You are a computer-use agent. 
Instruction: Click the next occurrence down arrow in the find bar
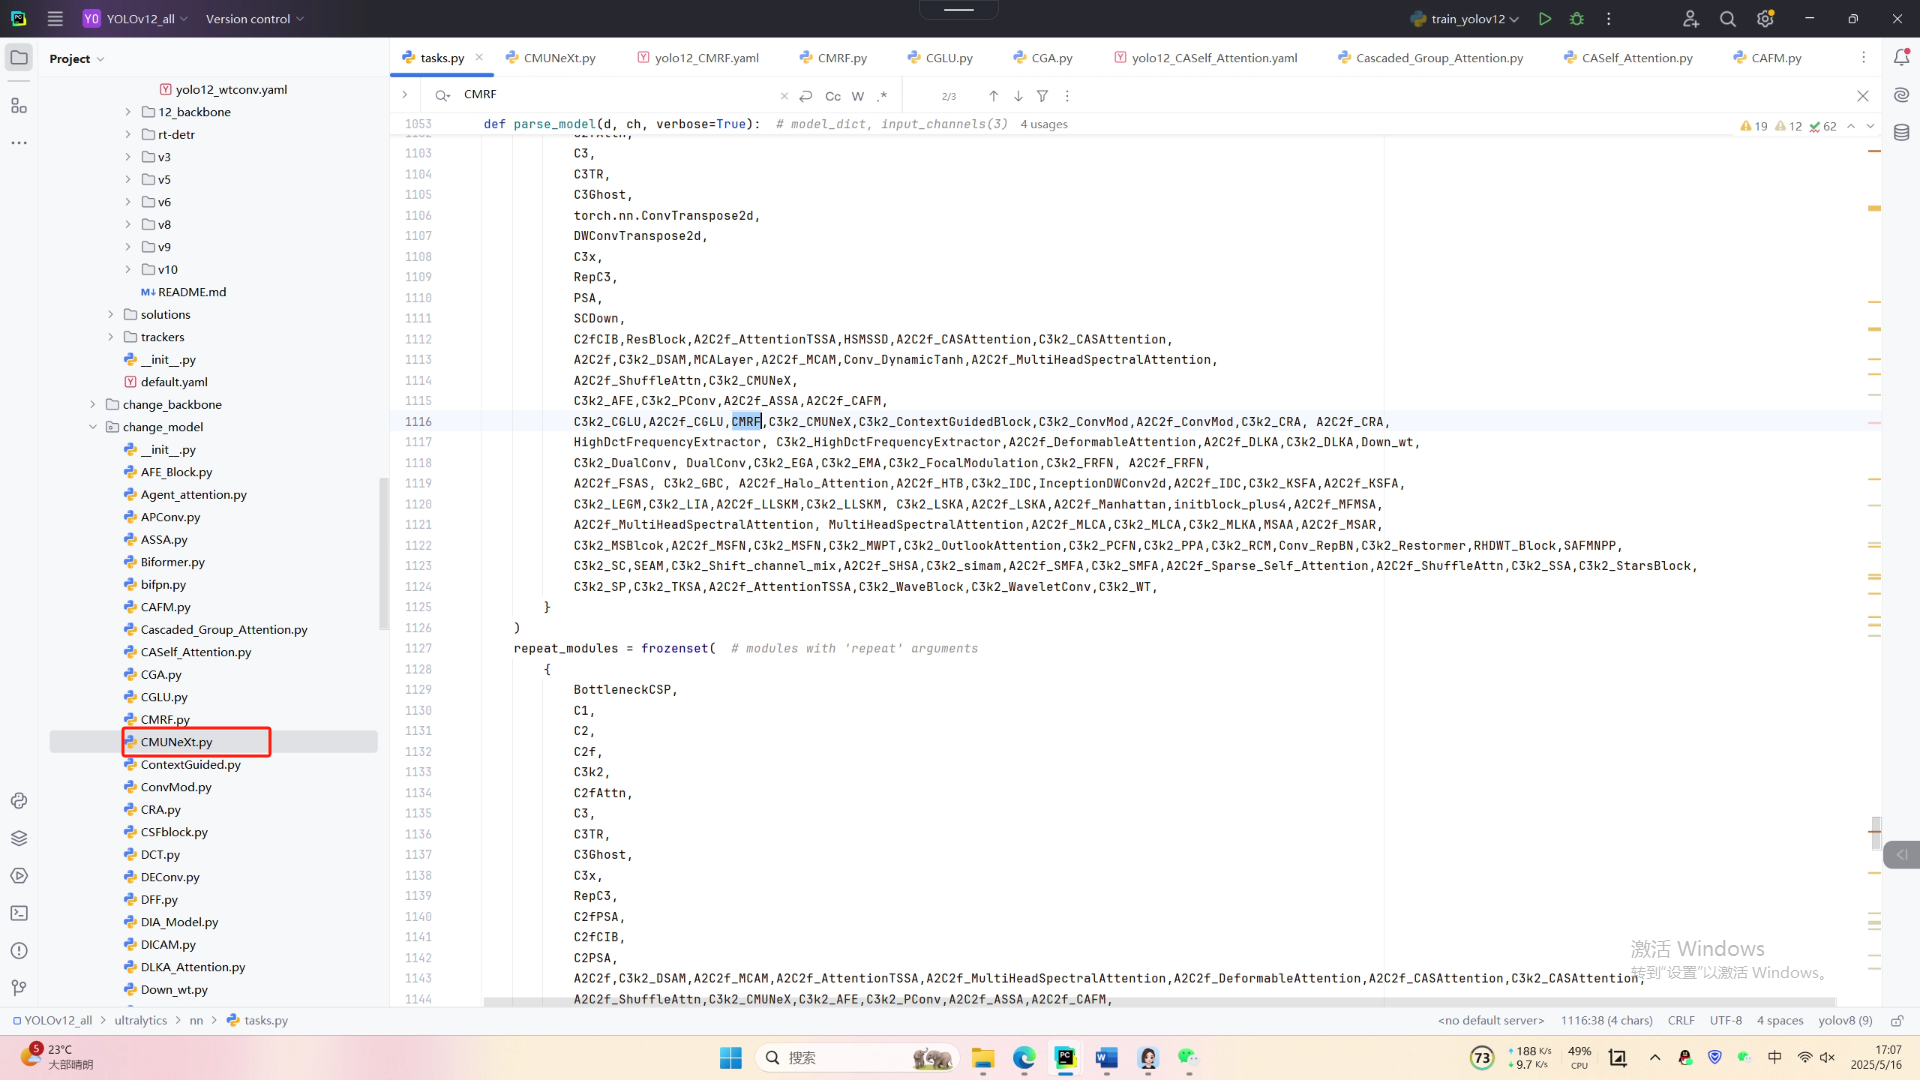pyautogui.click(x=1018, y=96)
